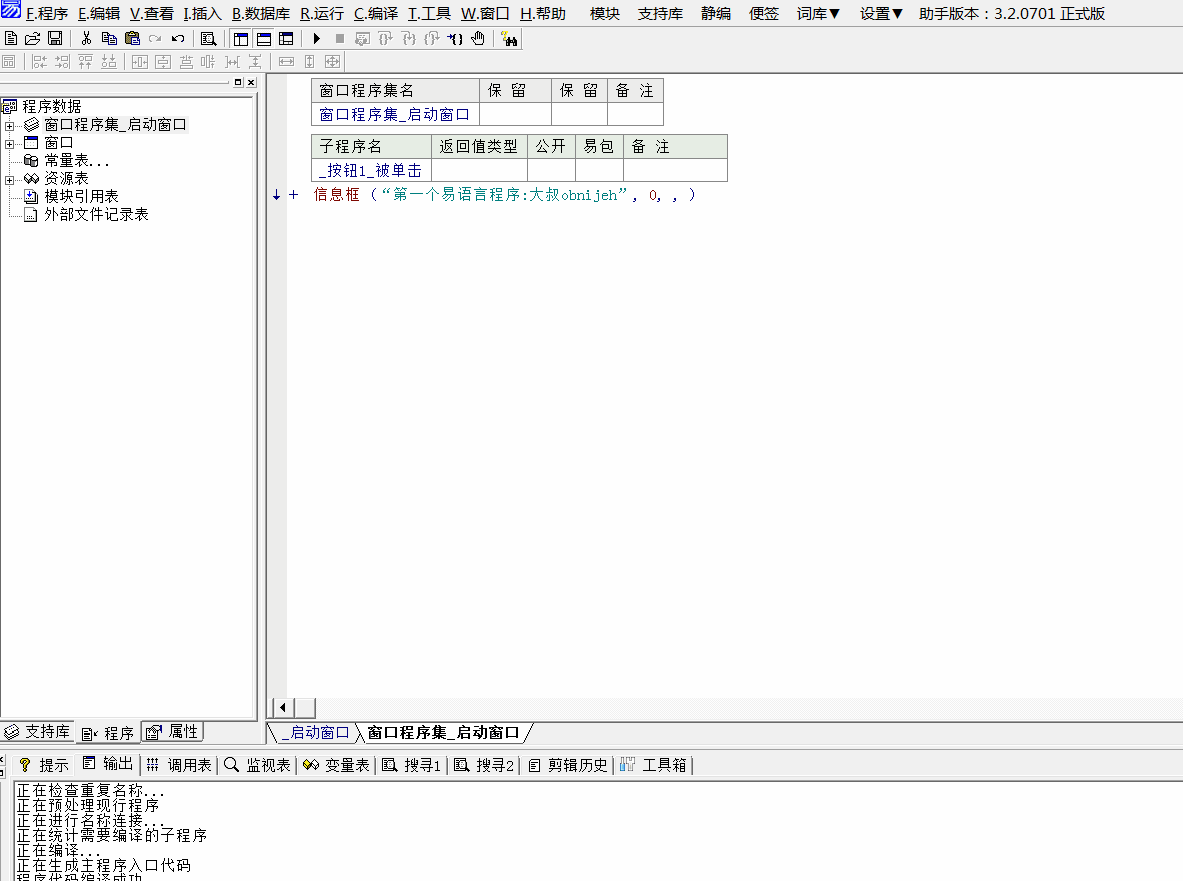Click the align-bottom edges layout icon
This screenshot has height=881, width=1183.
109,62
